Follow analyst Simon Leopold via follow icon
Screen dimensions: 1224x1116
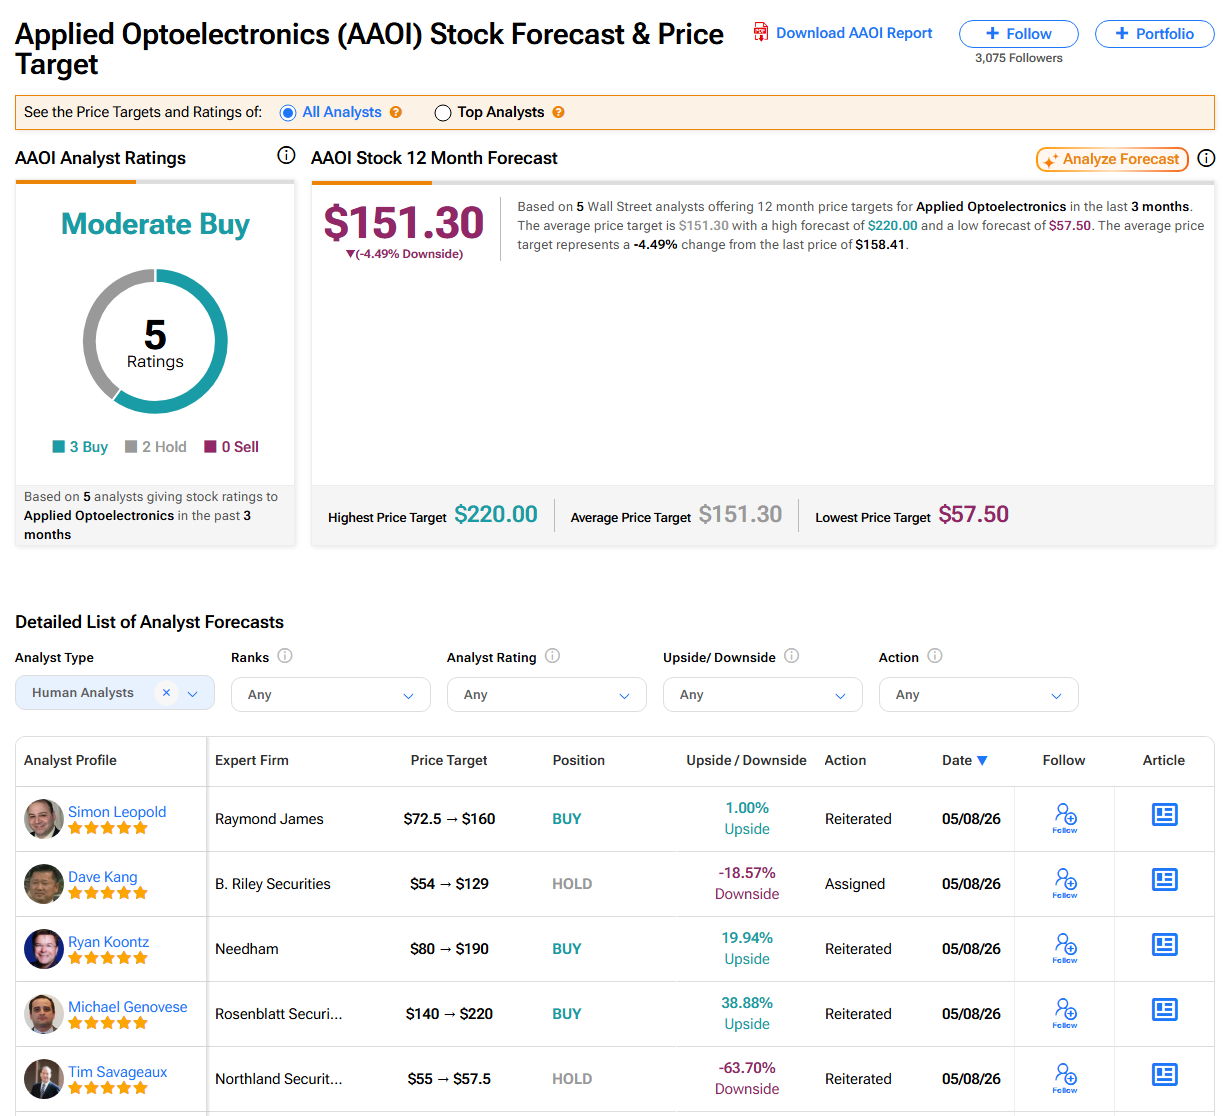point(1065,817)
